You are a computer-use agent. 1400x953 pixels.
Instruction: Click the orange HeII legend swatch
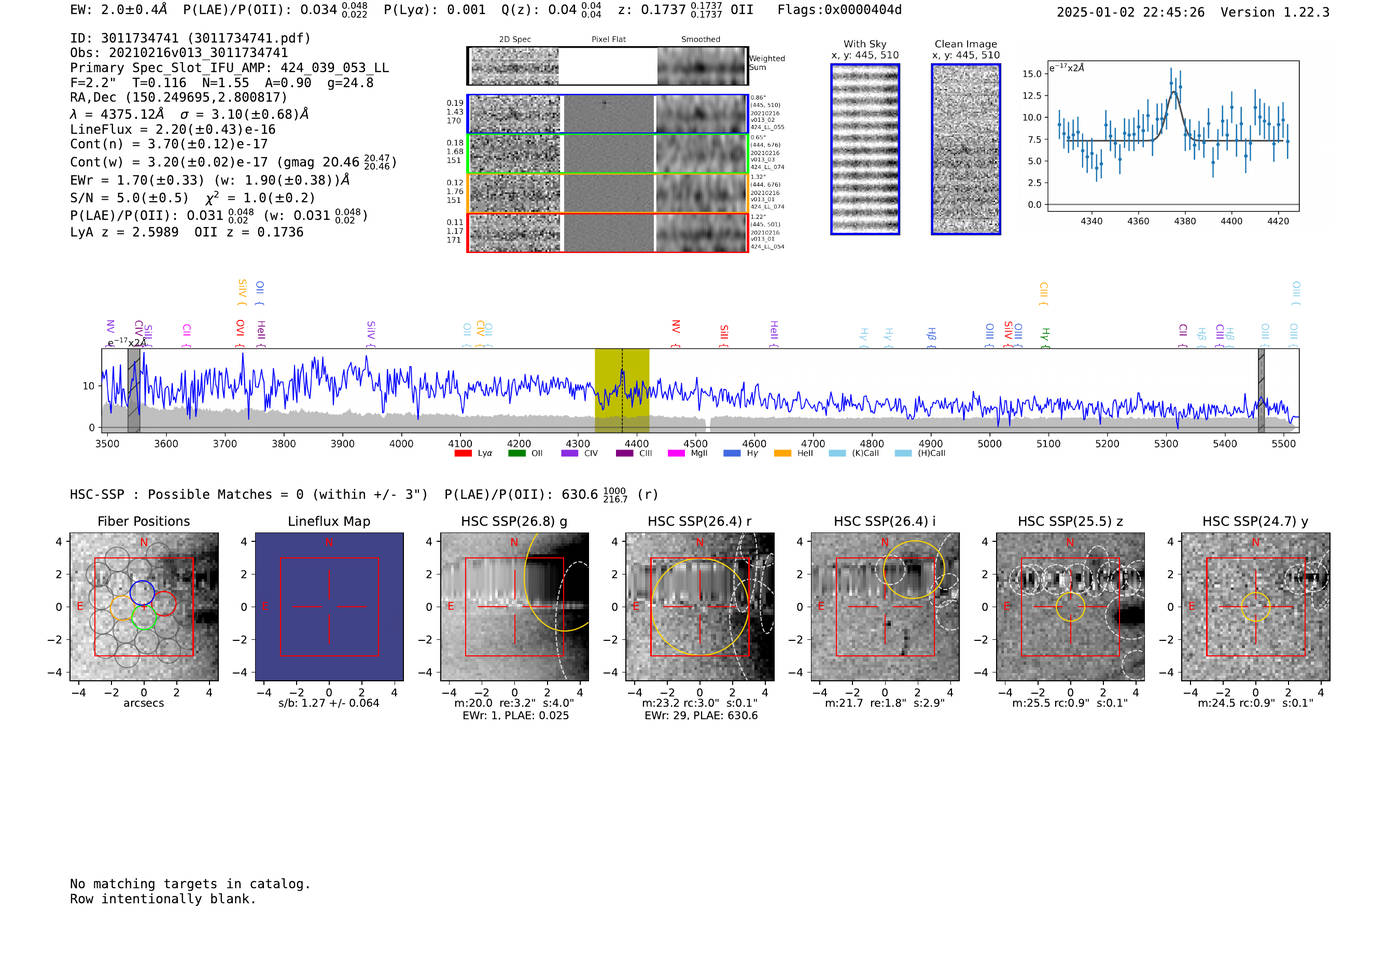pos(782,453)
